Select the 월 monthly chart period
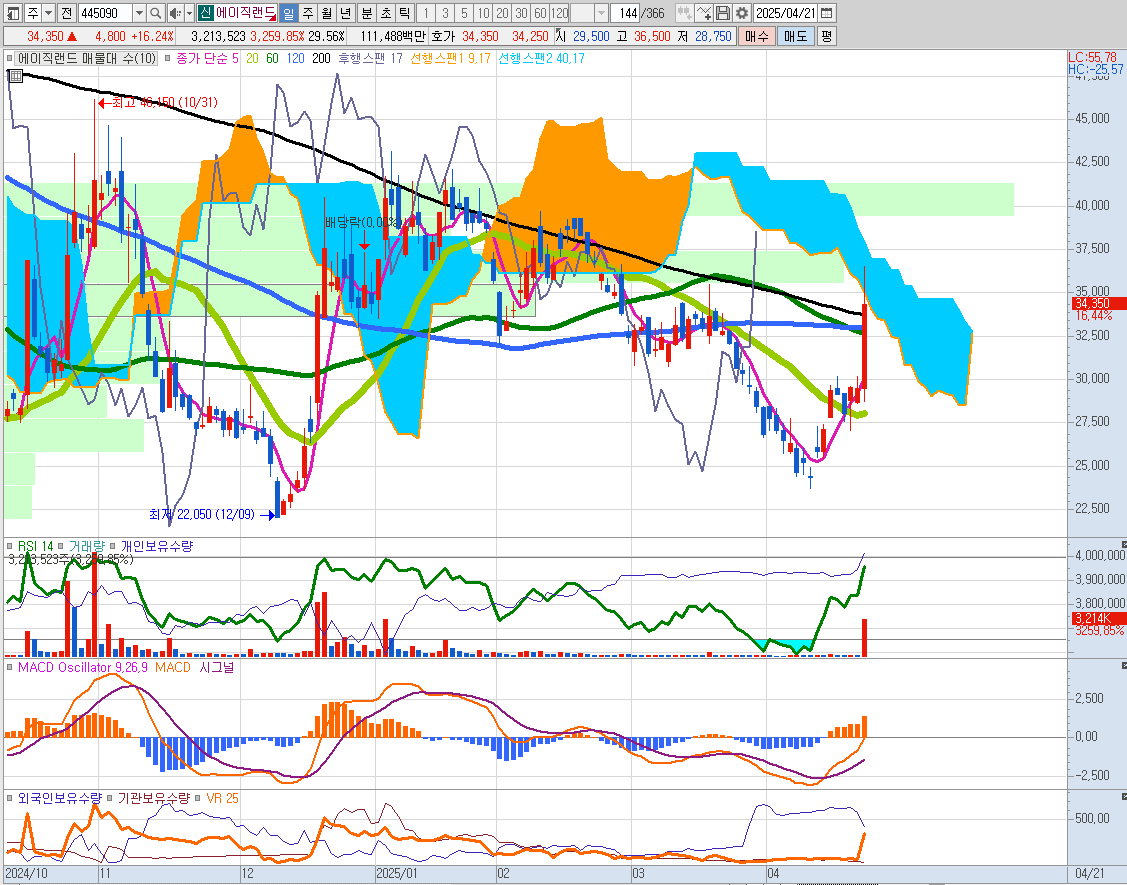 pyautogui.click(x=327, y=13)
